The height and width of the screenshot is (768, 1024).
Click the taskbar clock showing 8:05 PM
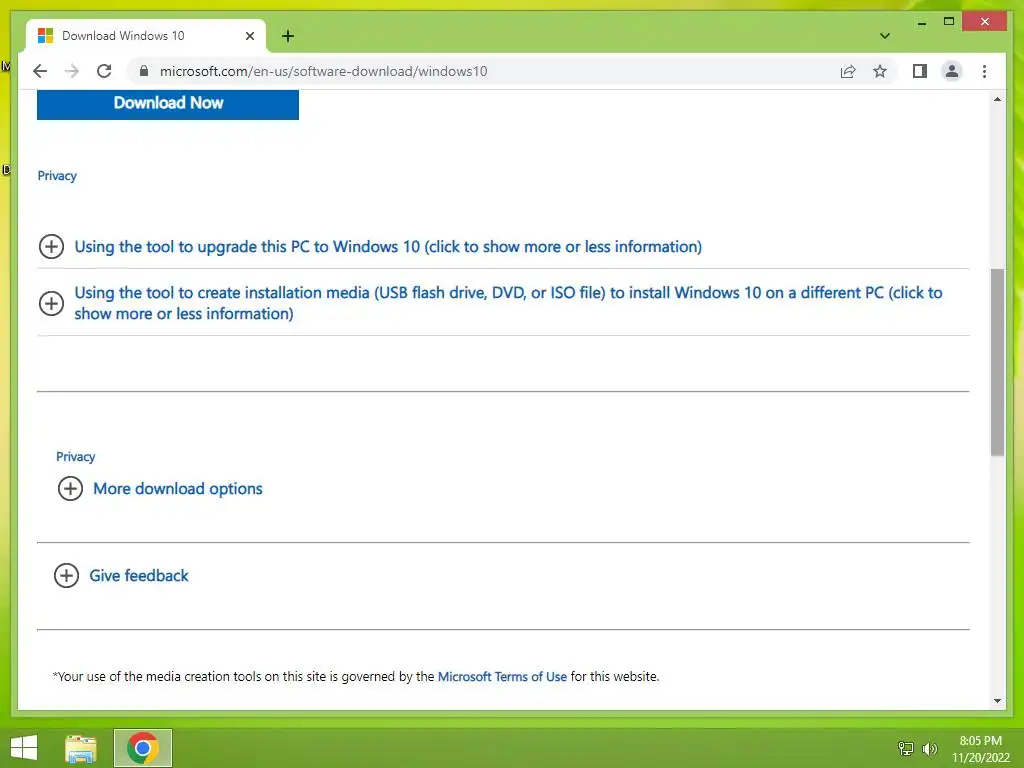[x=980, y=748]
